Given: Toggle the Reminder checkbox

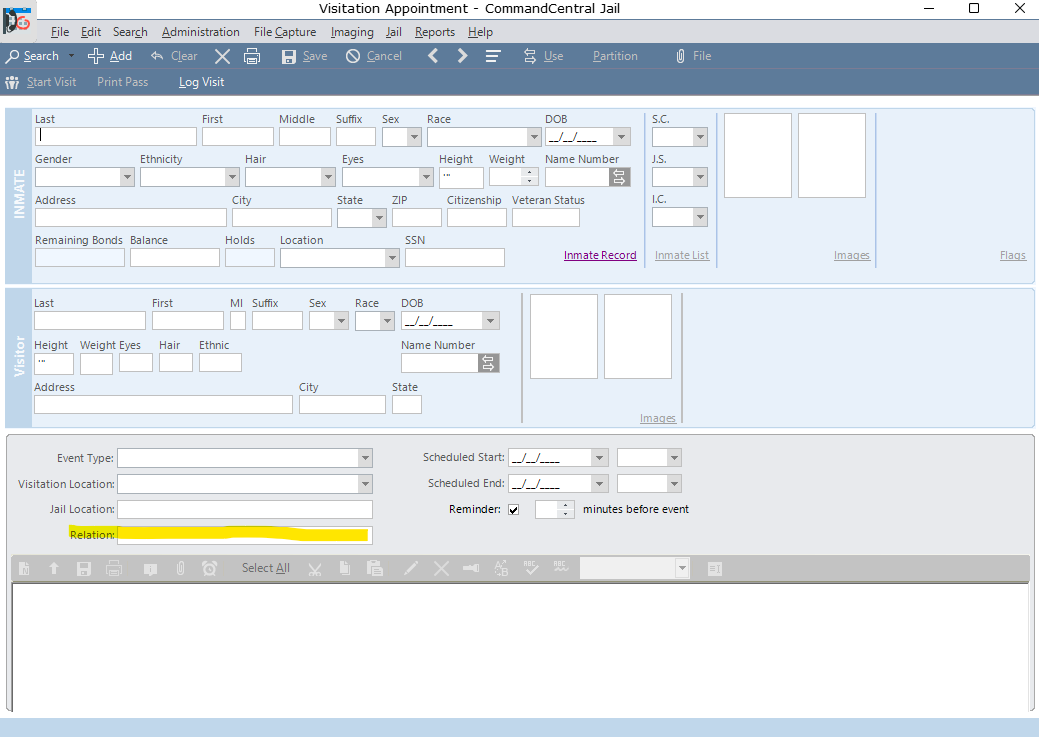Looking at the screenshot, I should [514, 509].
